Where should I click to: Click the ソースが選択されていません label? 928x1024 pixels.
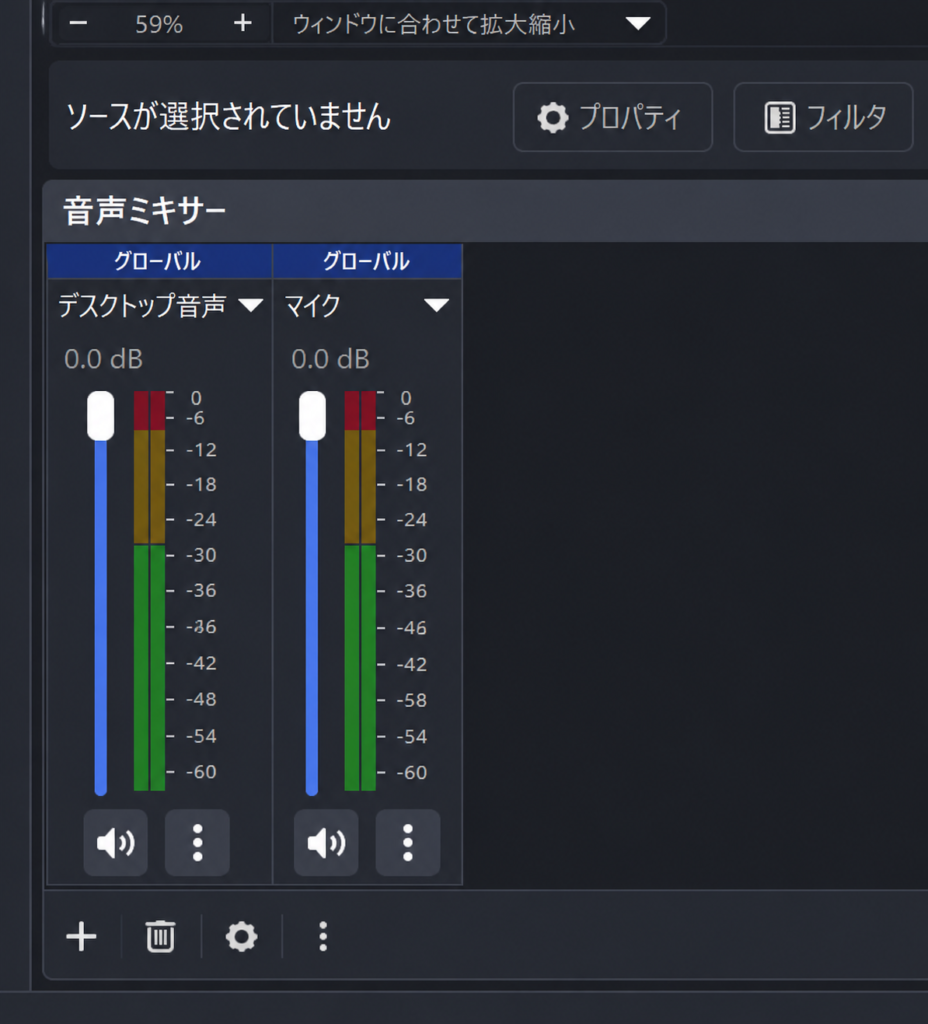(229, 118)
